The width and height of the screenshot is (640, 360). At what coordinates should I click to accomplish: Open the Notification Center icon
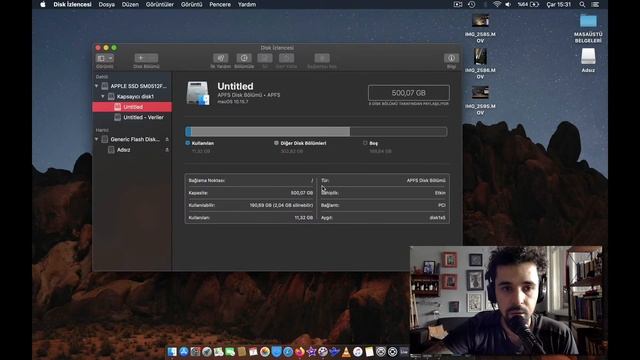[x=596, y=4]
